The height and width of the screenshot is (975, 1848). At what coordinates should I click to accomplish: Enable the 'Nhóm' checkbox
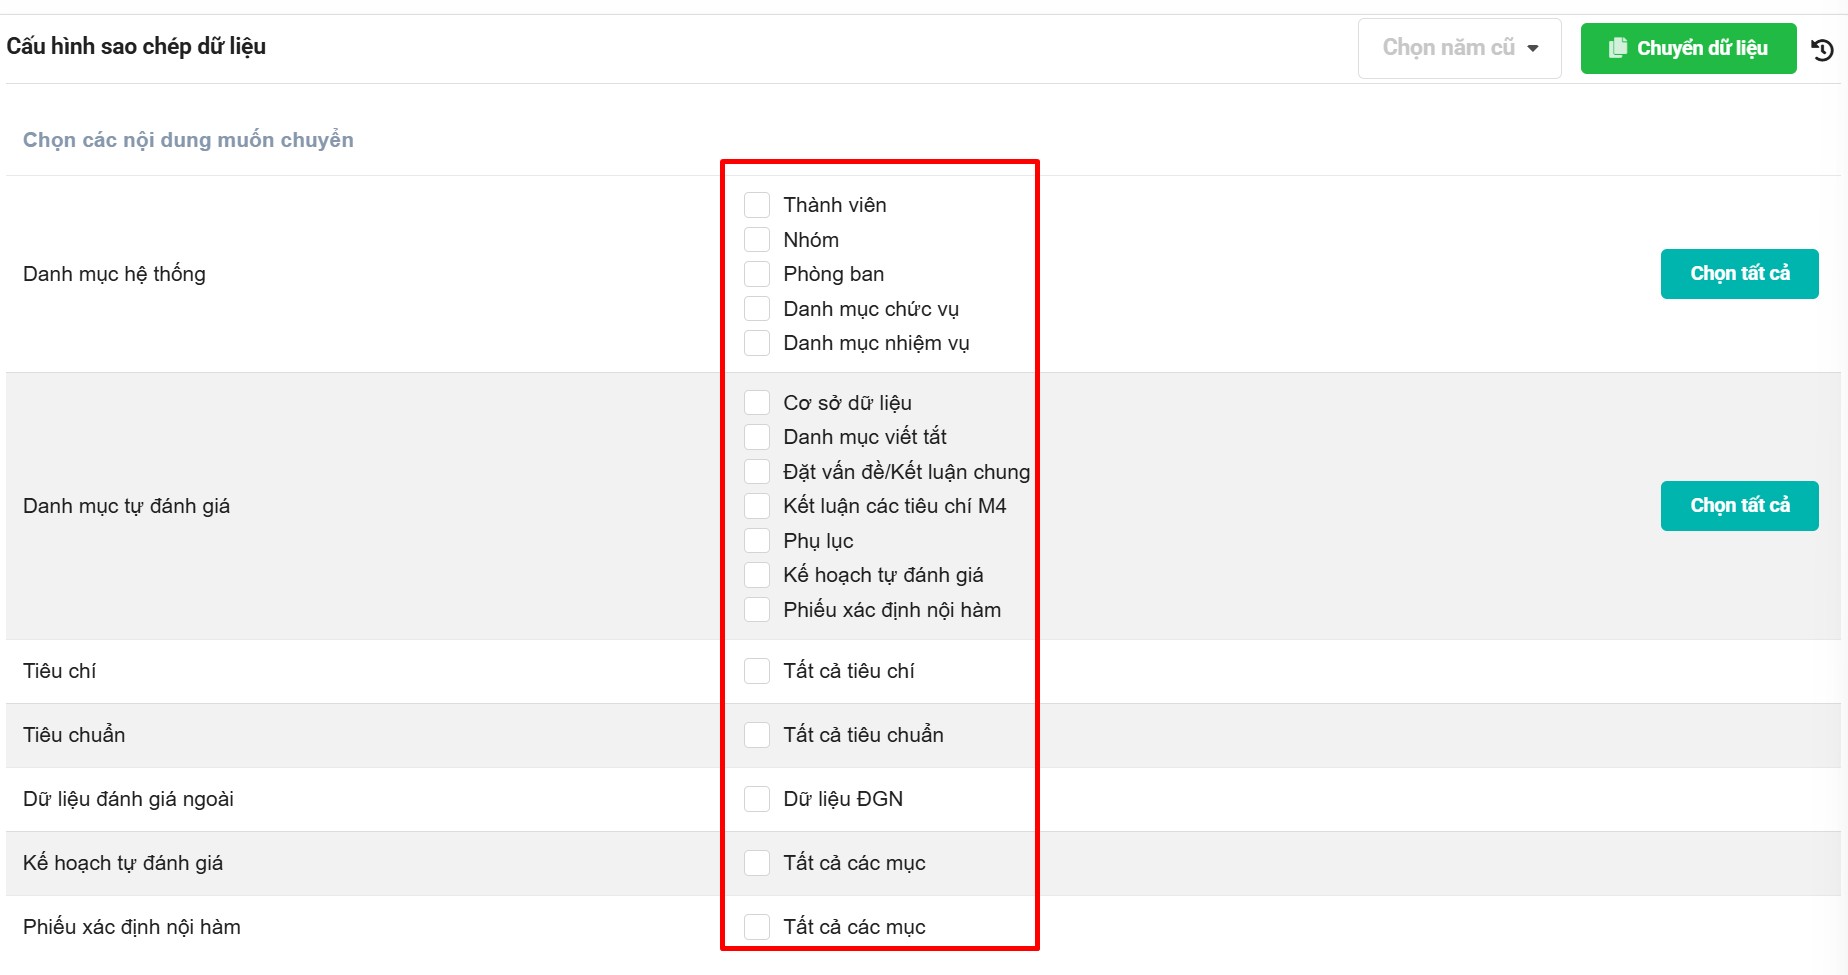point(757,240)
